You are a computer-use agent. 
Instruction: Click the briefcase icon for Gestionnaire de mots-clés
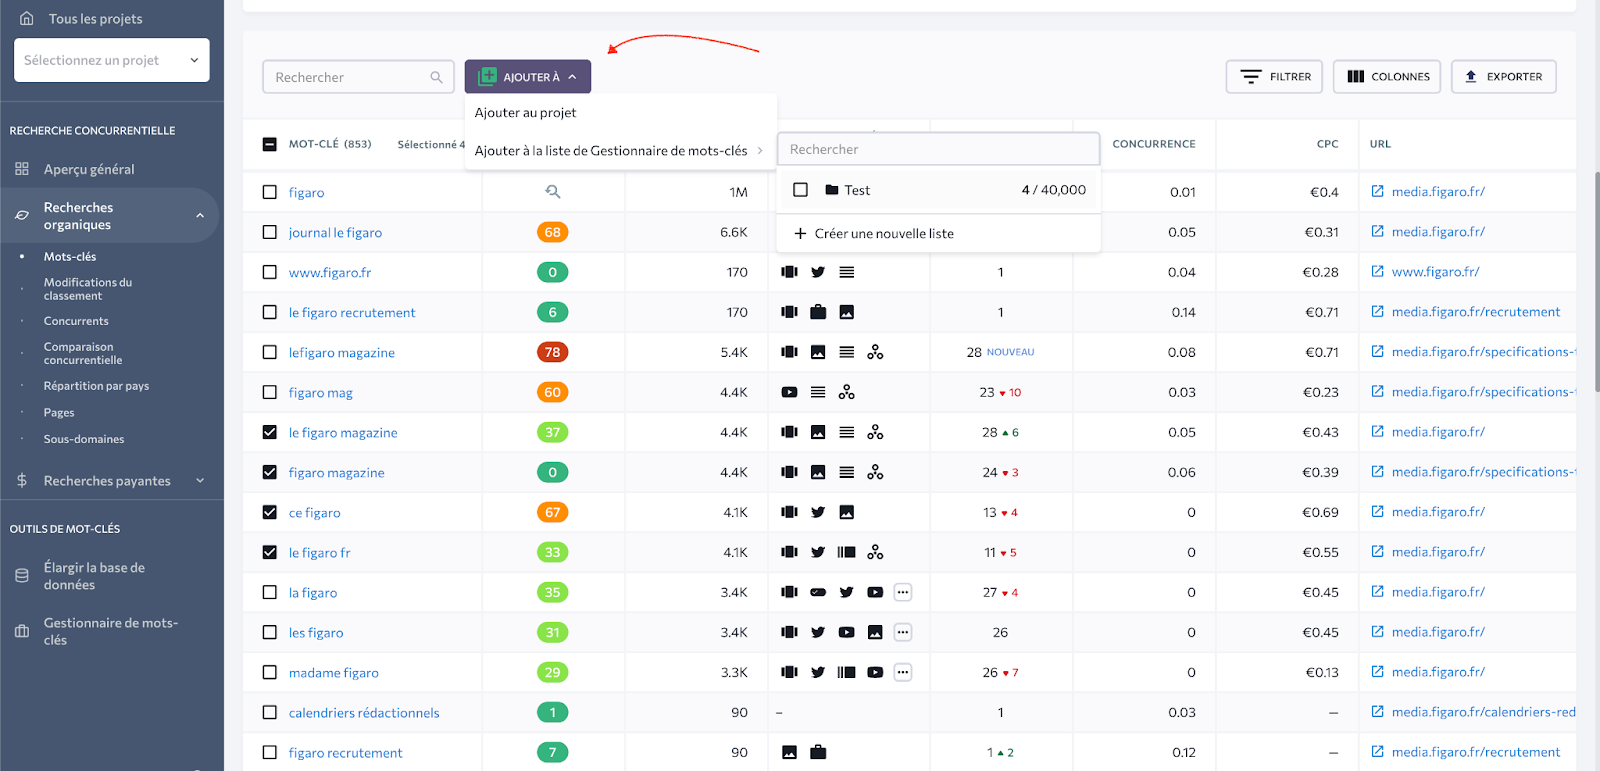pos(22,631)
